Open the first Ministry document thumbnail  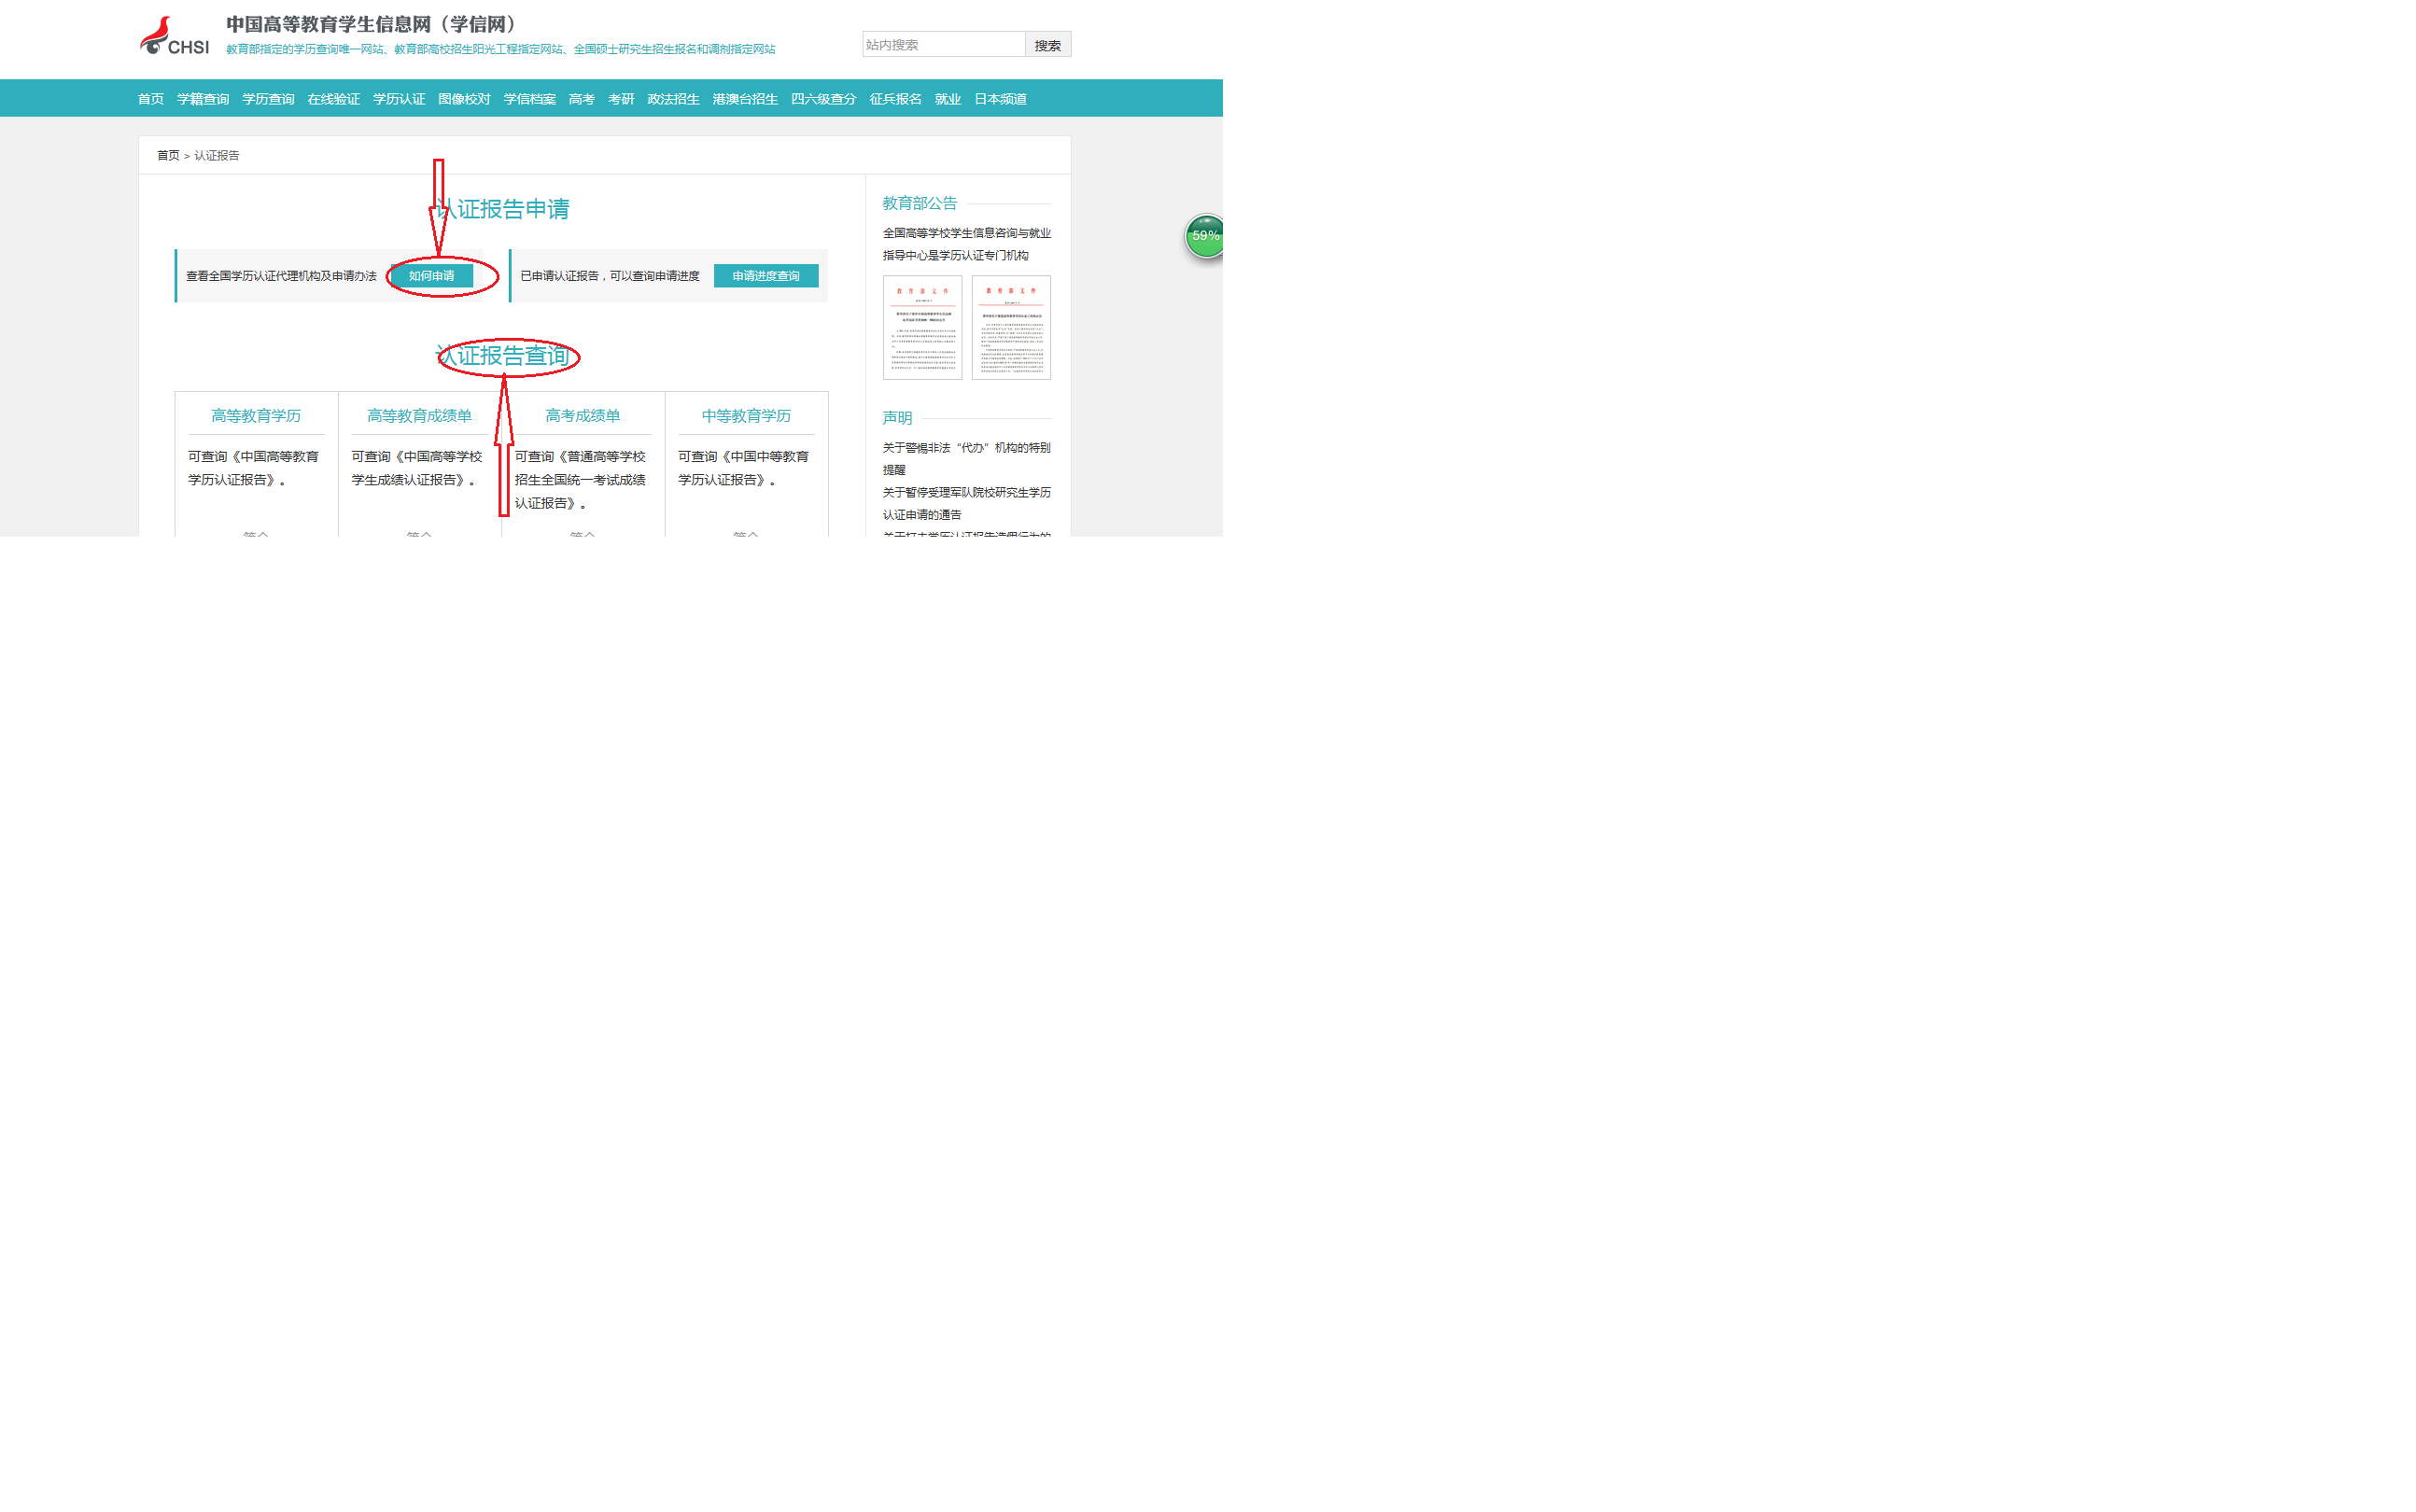pyautogui.click(x=921, y=327)
